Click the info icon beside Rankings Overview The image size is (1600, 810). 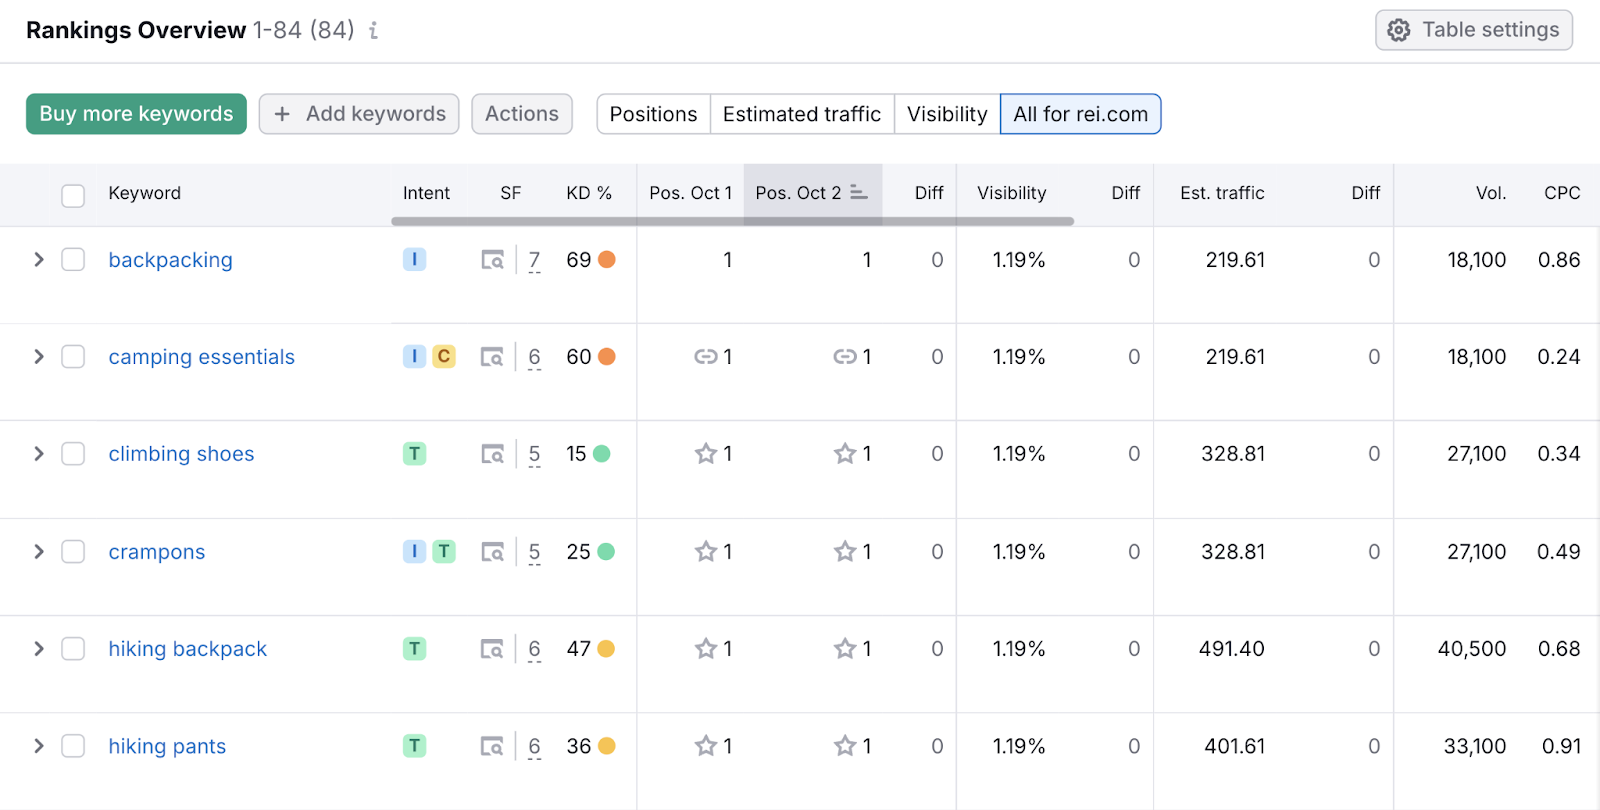[x=373, y=31]
